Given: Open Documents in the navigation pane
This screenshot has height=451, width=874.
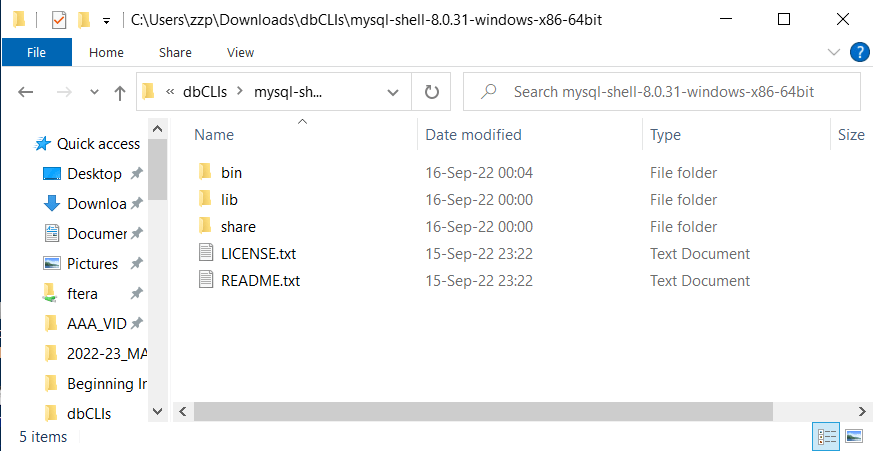Looking at the screenshot, I should click(96, 234).
